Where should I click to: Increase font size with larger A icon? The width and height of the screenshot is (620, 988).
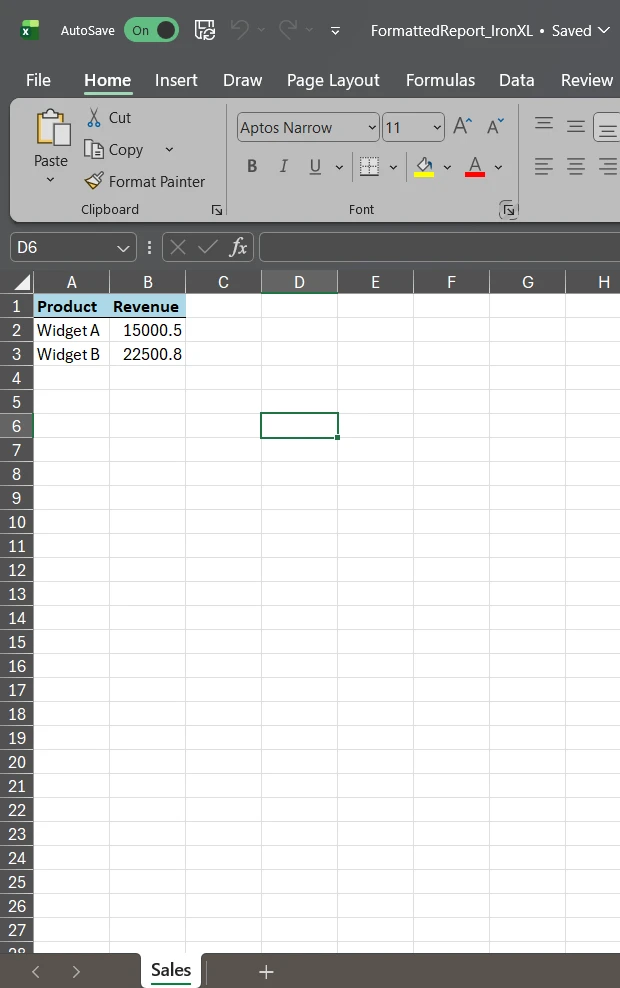(462, 126)
